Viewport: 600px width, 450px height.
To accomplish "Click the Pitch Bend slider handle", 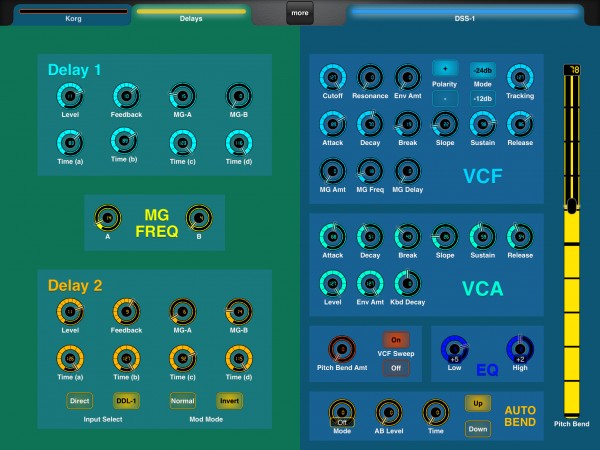I will point(572,206).
